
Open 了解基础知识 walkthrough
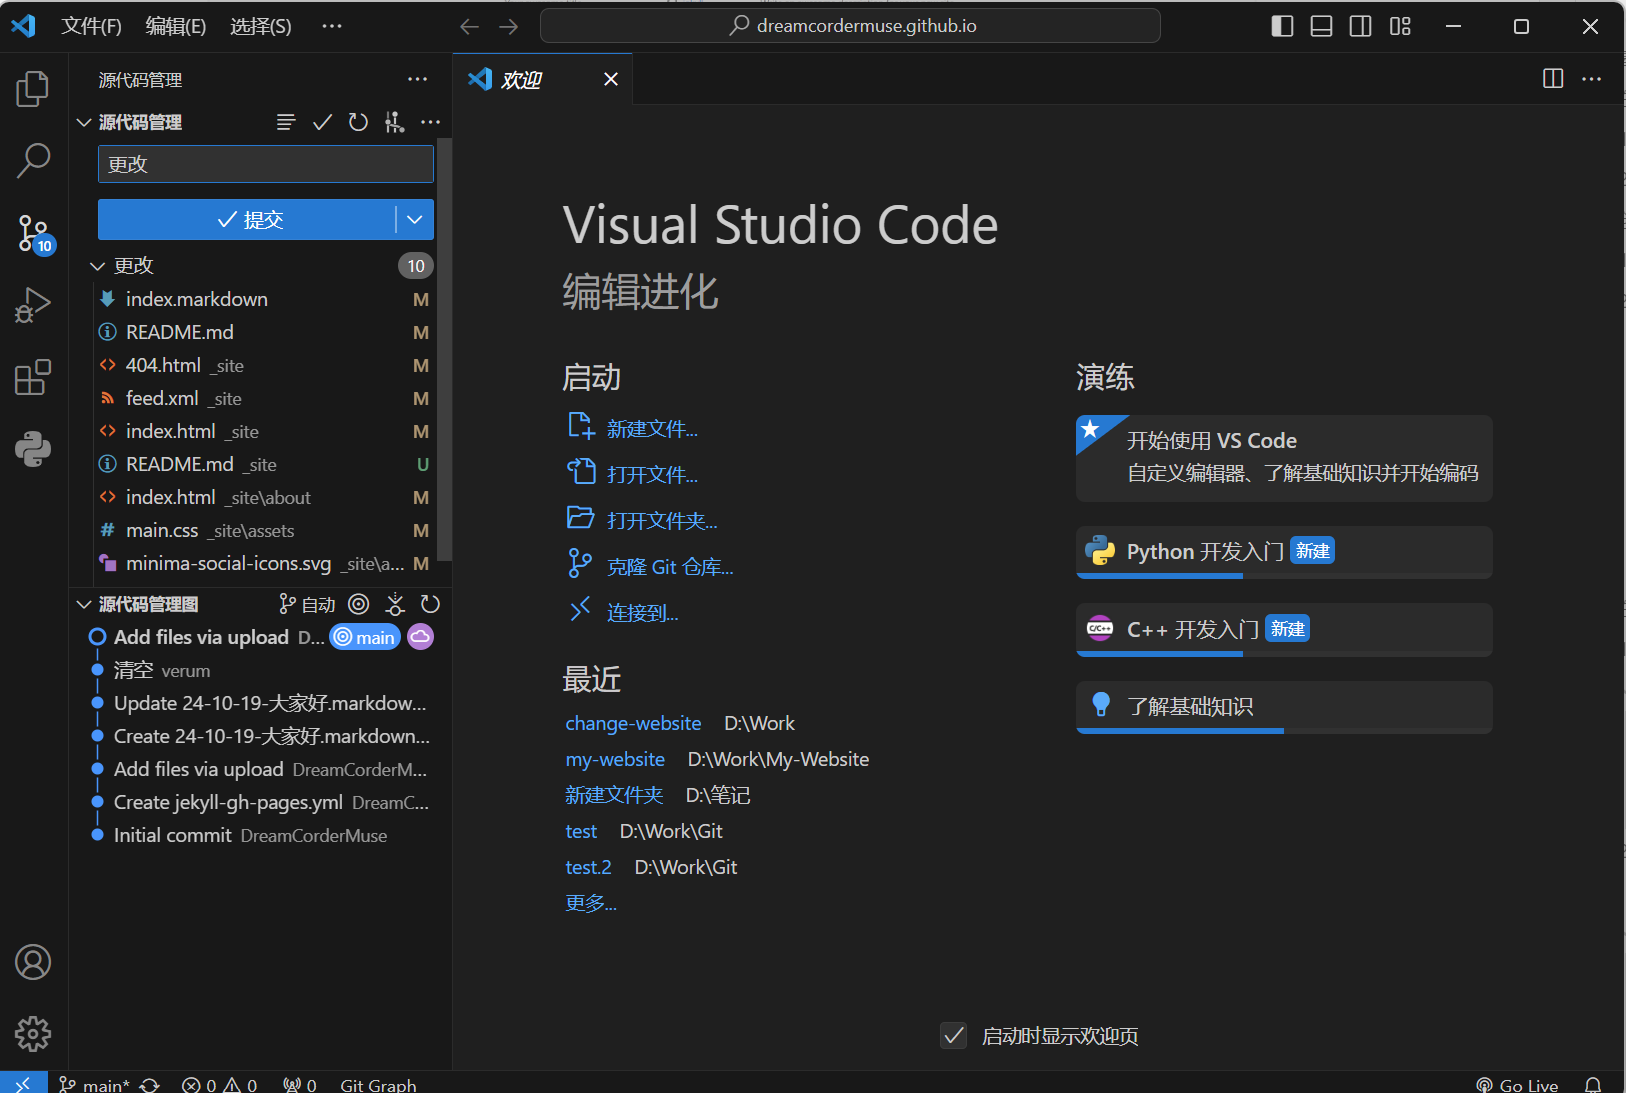click(1284, 707)
